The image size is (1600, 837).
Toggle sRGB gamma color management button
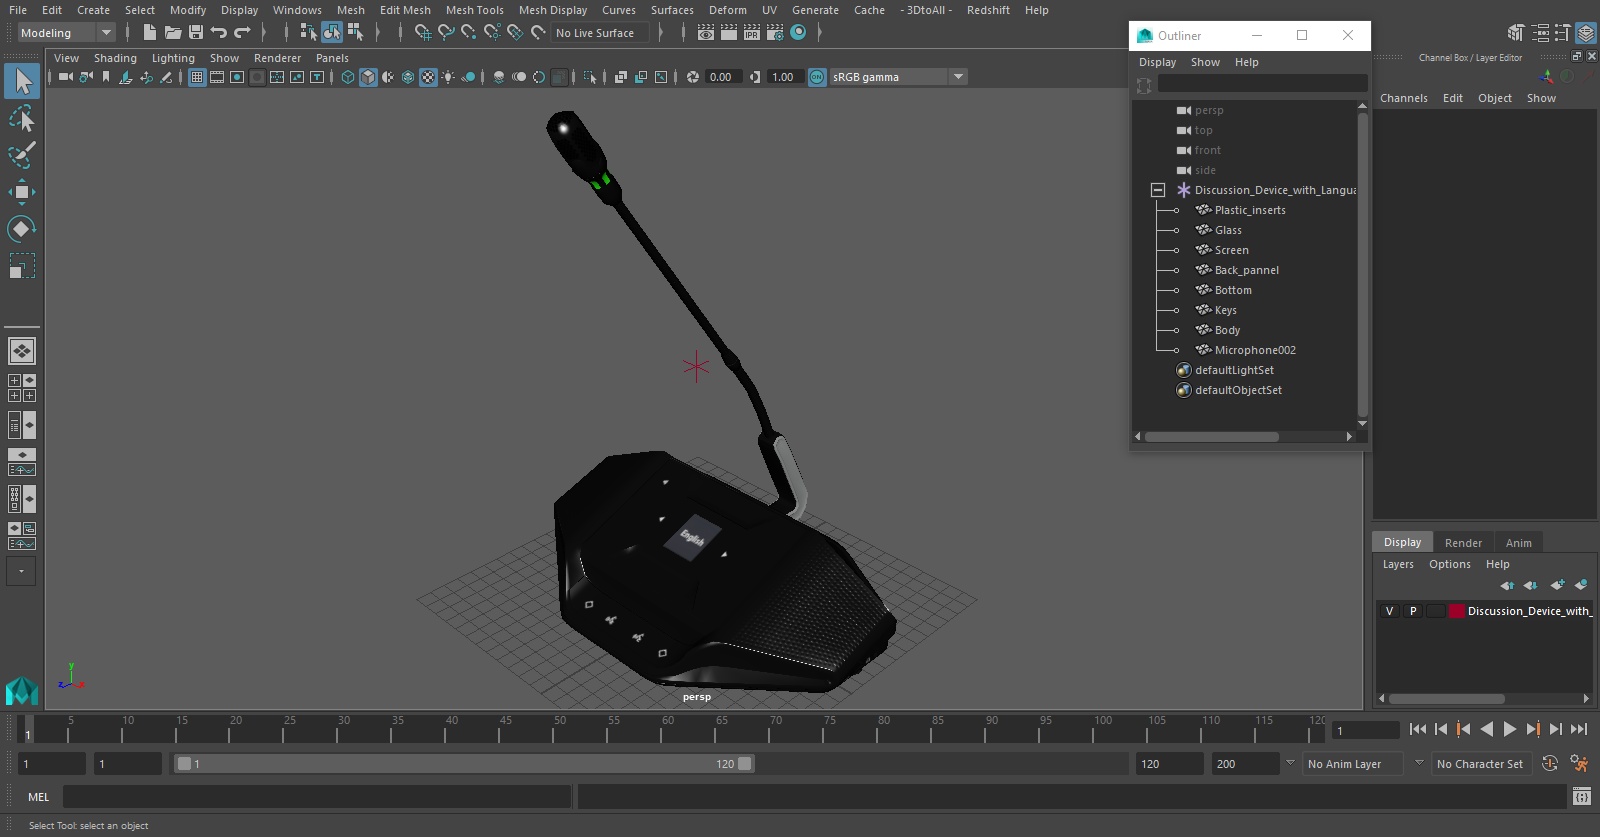click(817, 77)
